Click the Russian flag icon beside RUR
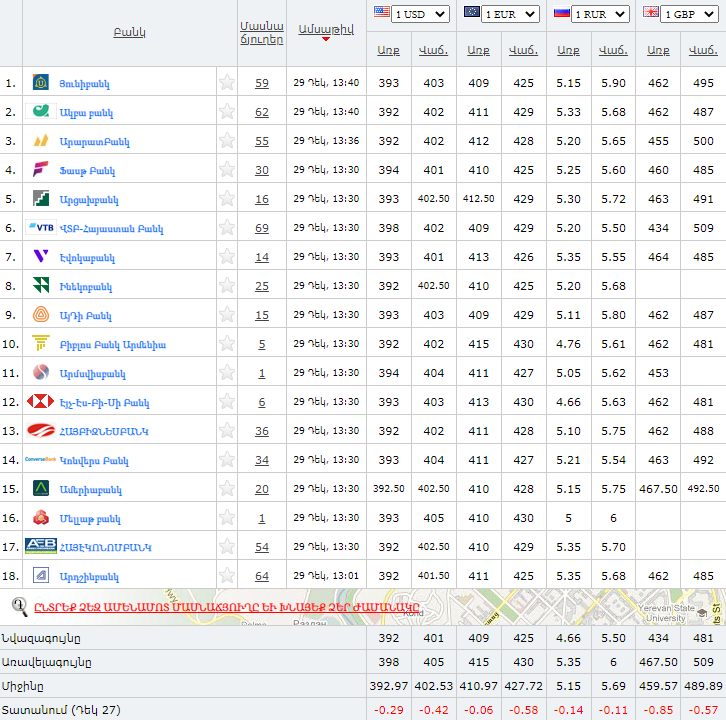 pyautogui.click(x=562, y=12)
